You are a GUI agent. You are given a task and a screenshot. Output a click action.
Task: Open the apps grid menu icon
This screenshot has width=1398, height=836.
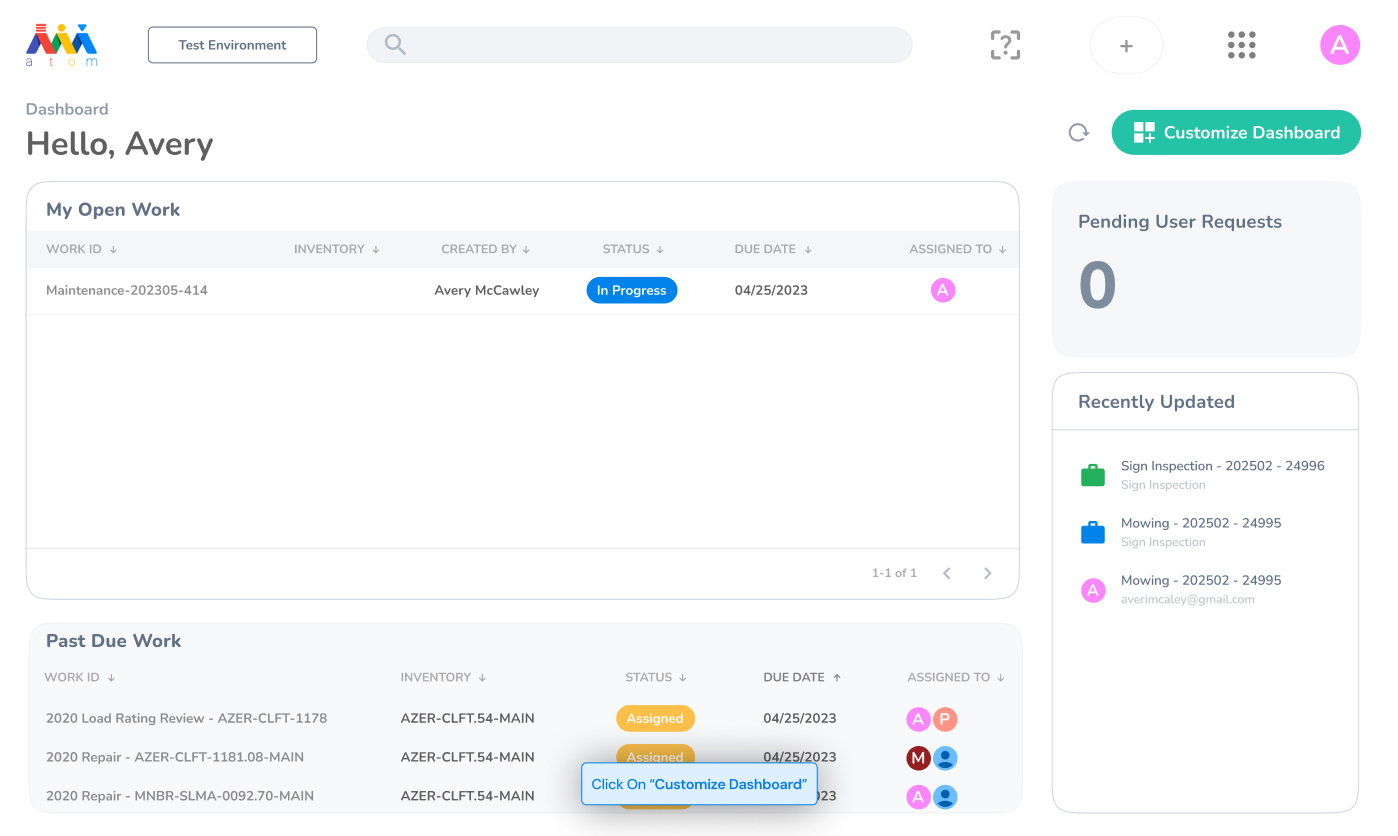tap(1241, 45)
